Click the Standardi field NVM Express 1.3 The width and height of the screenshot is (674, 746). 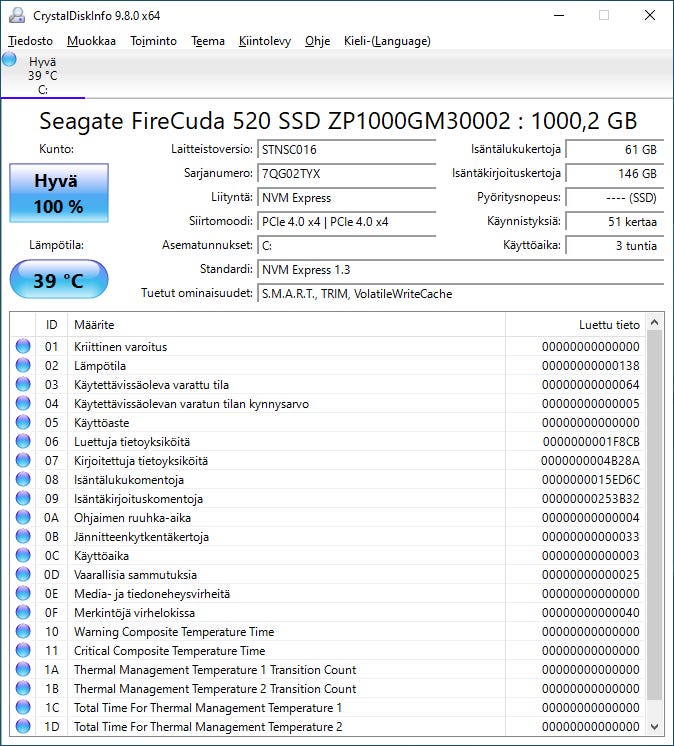click(x=460, y=270)
